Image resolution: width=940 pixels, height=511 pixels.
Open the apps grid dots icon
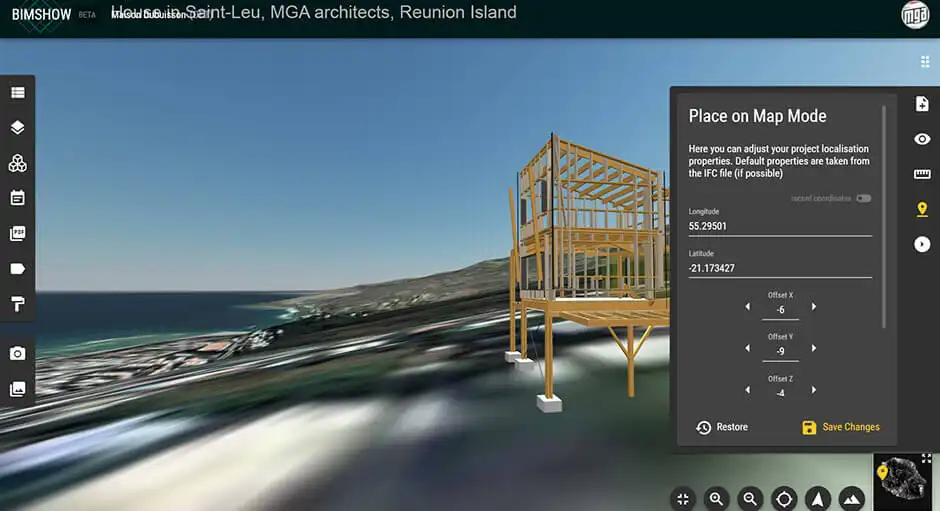click(x=925, y=61)
